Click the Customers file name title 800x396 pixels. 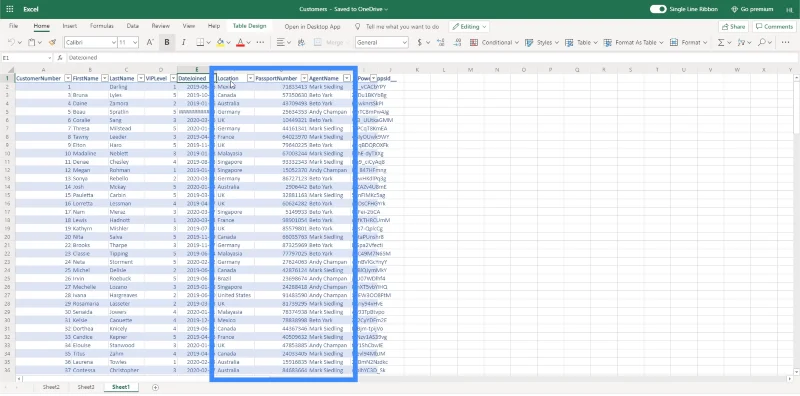pos(313,9)
